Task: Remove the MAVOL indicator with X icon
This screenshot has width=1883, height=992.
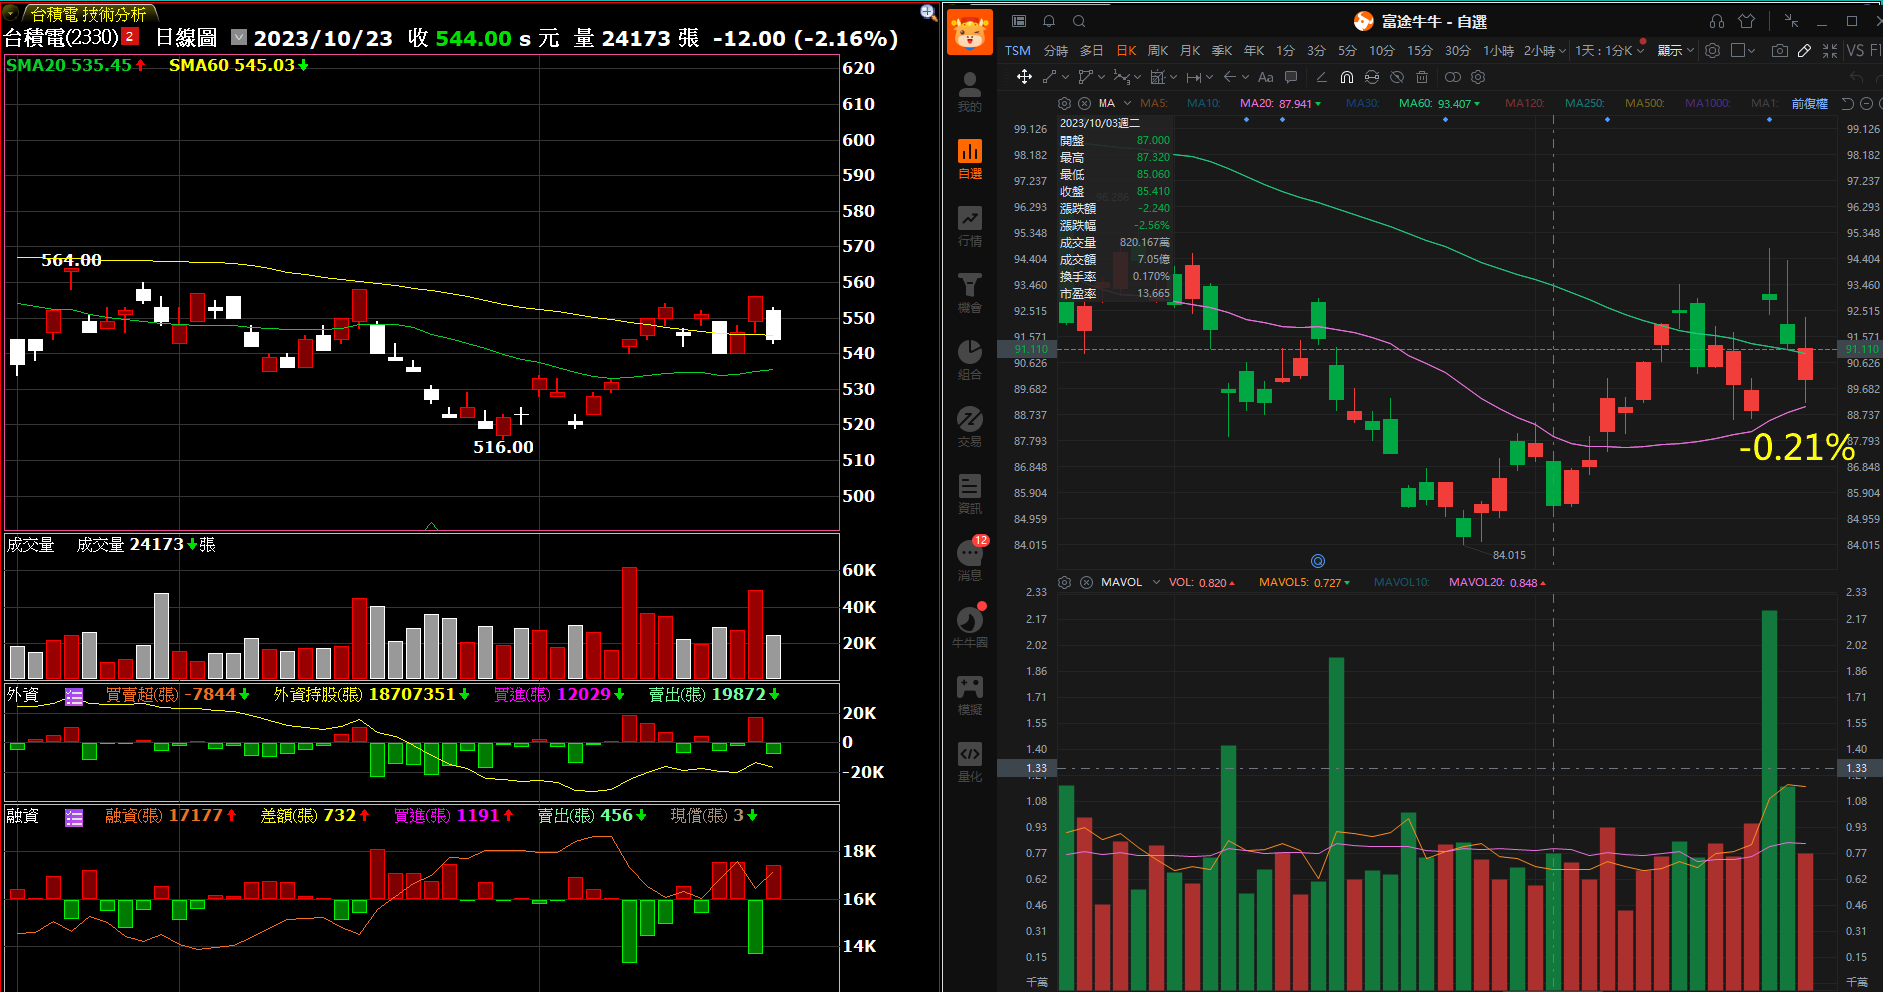Action: [1086, 582]
